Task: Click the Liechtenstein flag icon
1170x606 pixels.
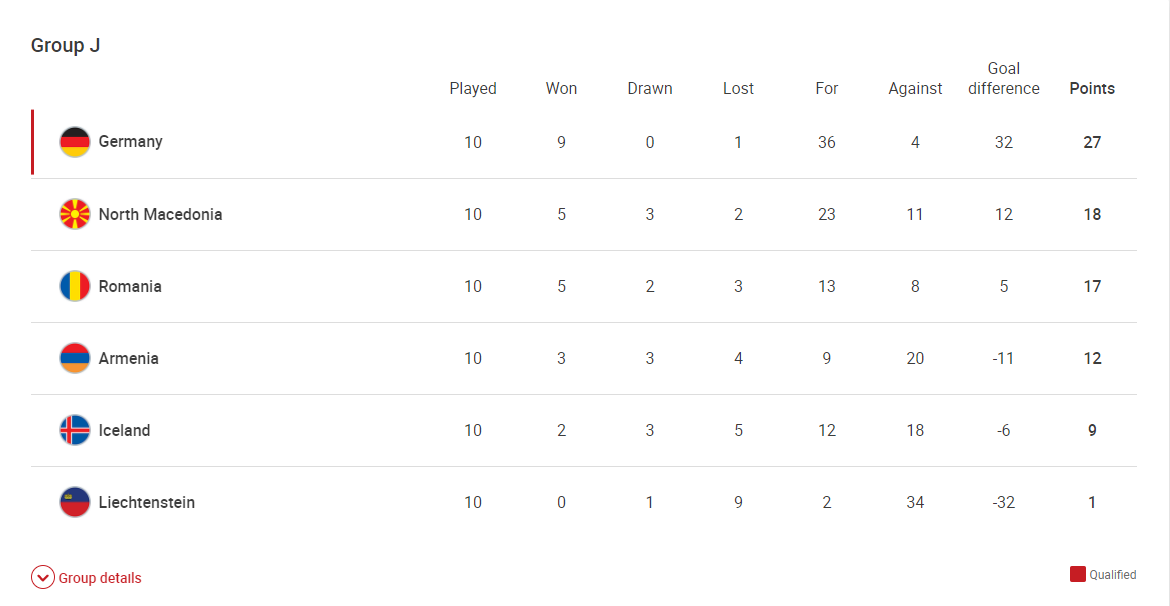Action: tap(75, 502)
